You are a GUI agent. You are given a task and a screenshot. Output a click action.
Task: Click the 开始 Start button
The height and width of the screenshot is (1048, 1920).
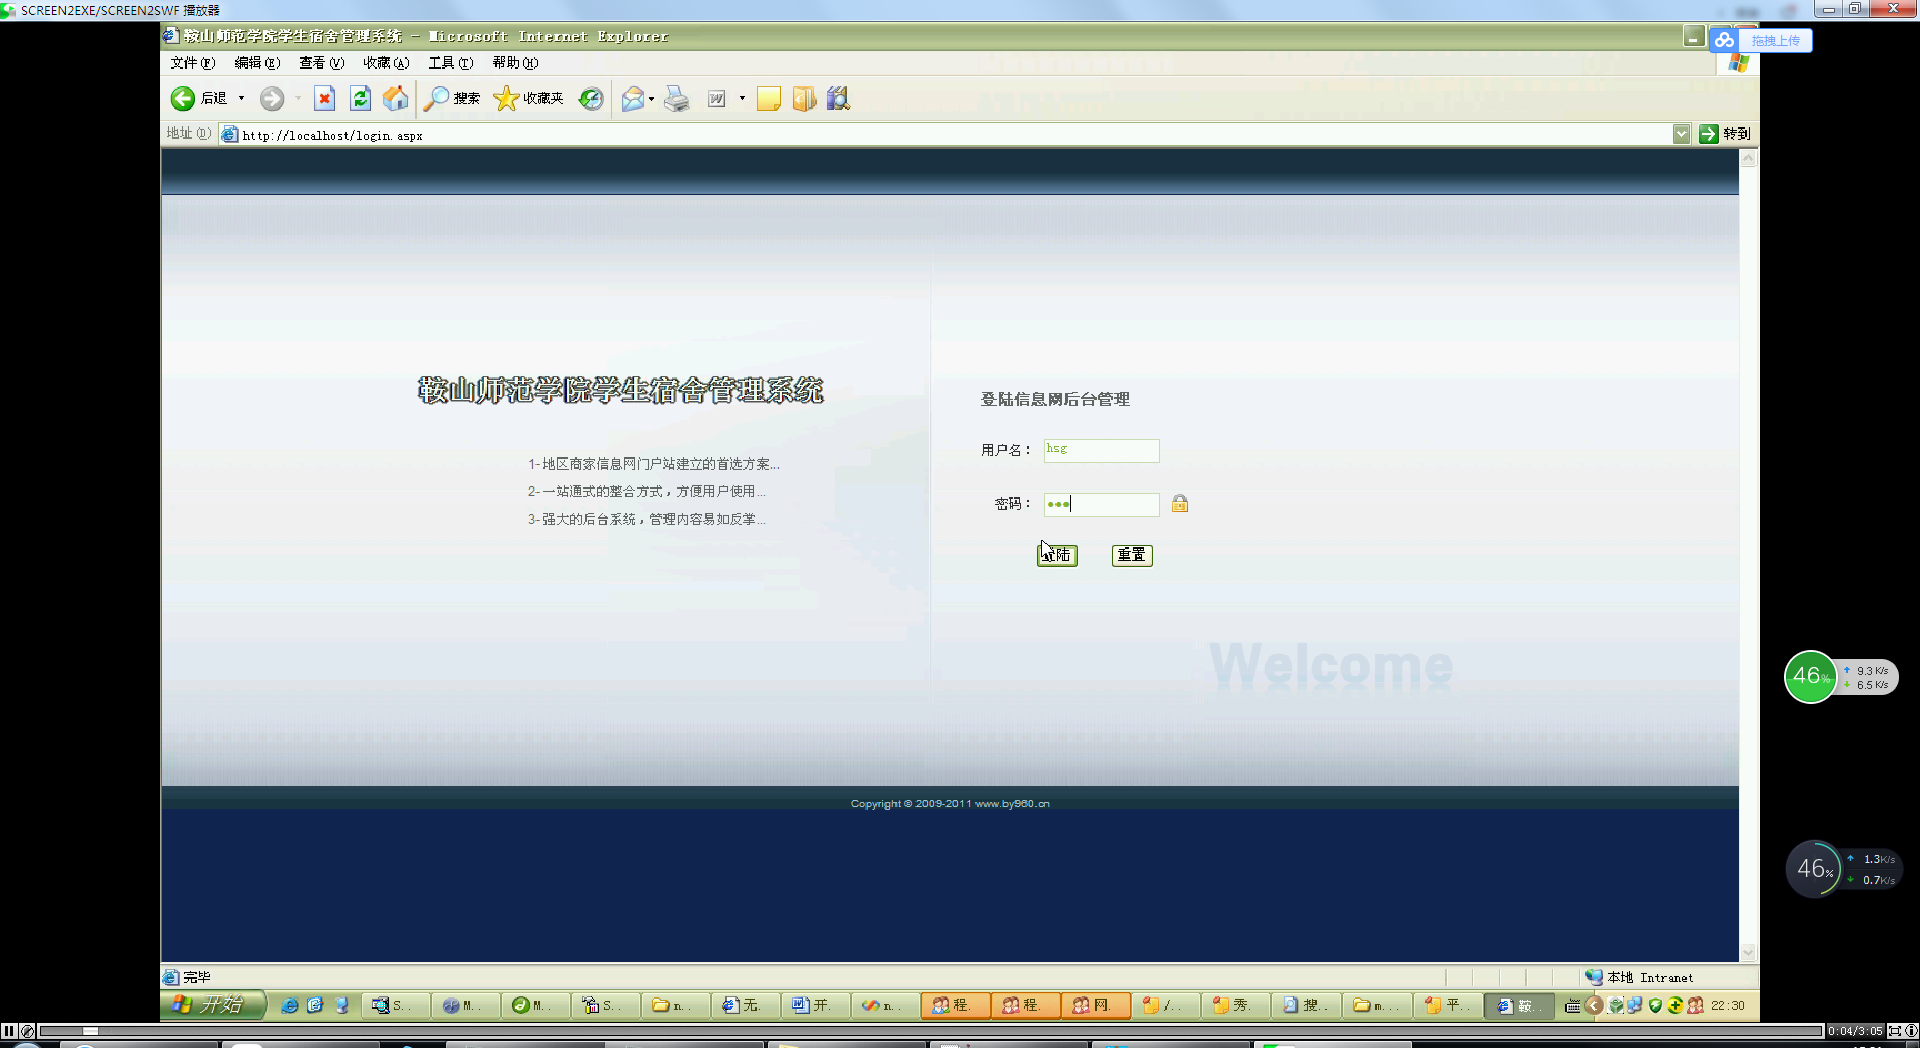click(x=213, y=1005)
